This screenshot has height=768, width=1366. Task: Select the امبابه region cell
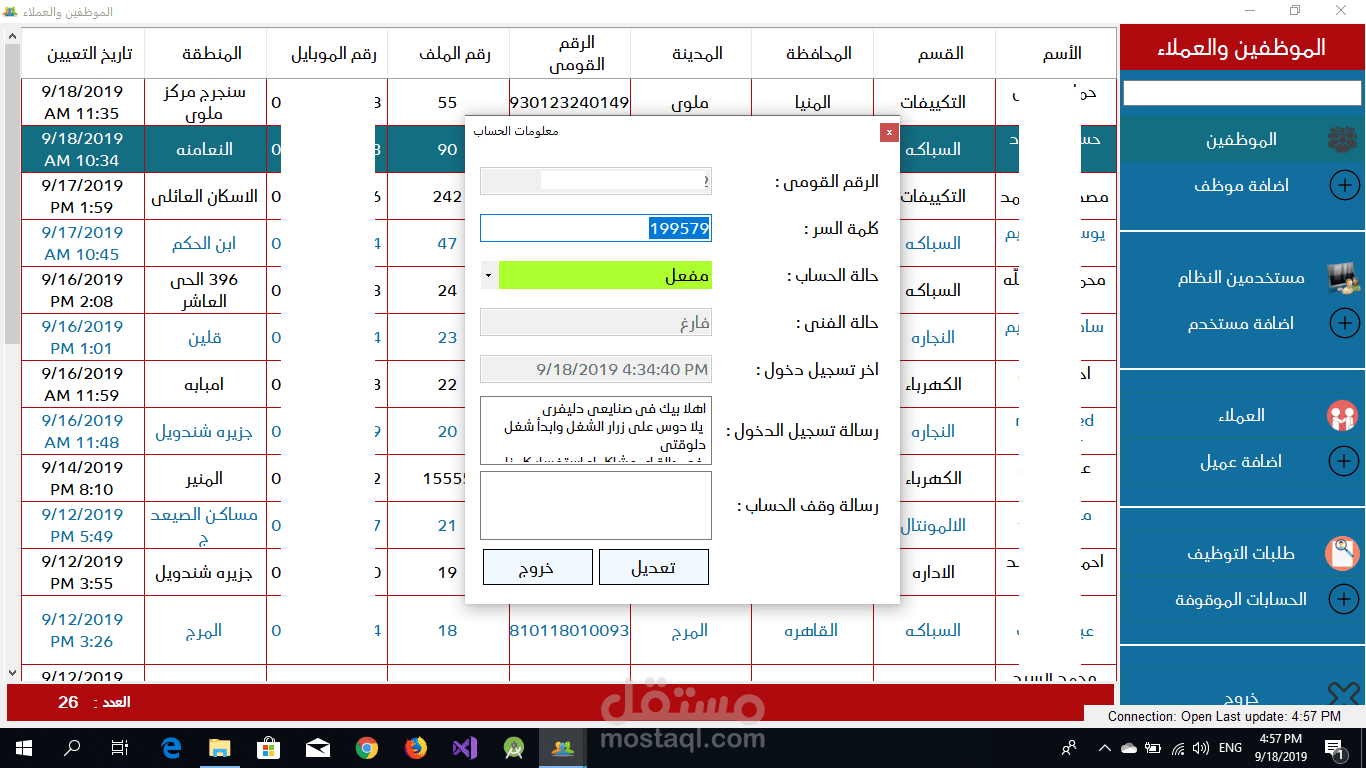pos(206,384)
